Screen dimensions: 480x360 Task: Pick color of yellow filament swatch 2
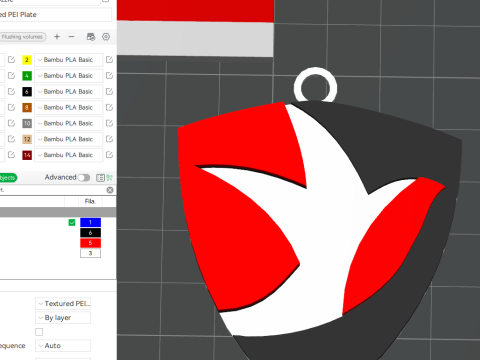click(27, 60)
